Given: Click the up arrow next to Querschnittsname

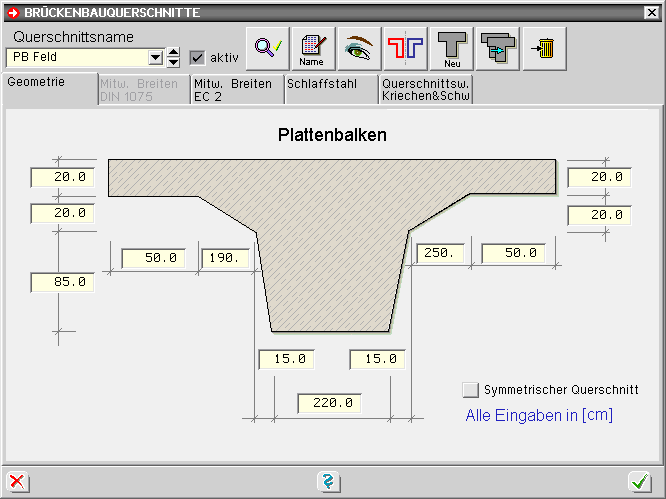Looking at the screenshot, I should click(x=173, y=53).
